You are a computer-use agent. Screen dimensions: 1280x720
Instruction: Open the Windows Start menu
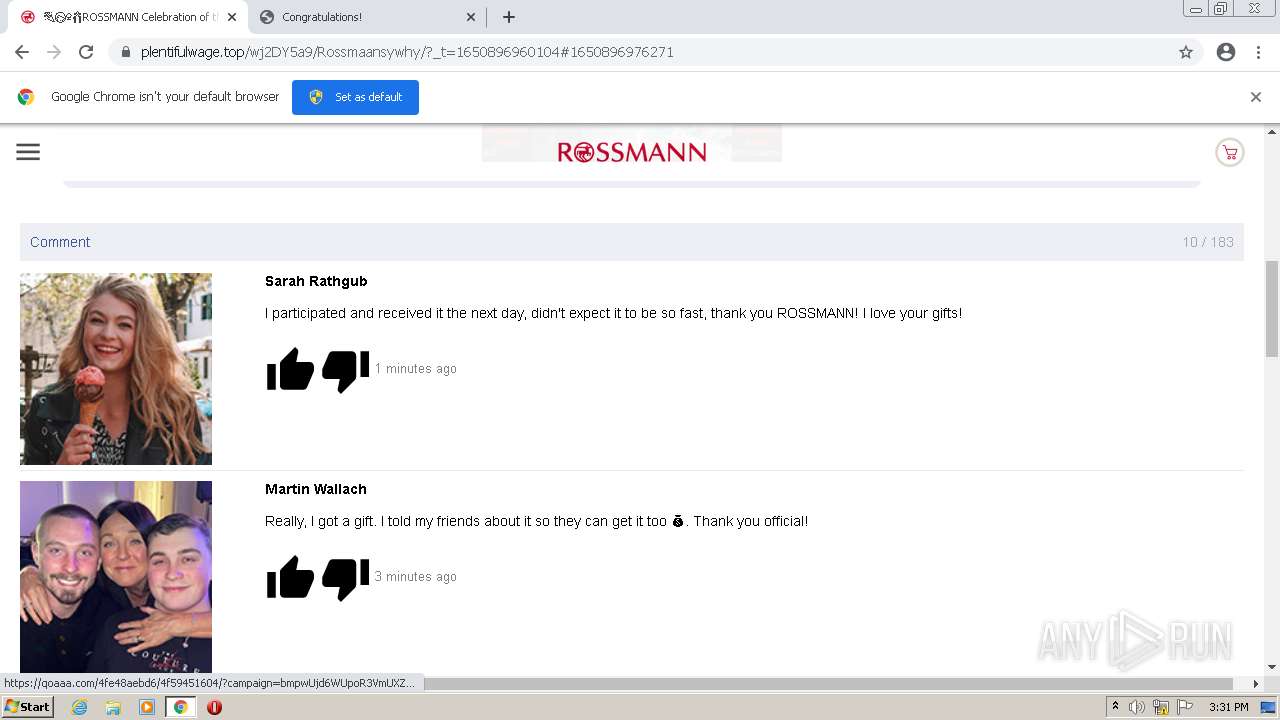tap(27, 707)
